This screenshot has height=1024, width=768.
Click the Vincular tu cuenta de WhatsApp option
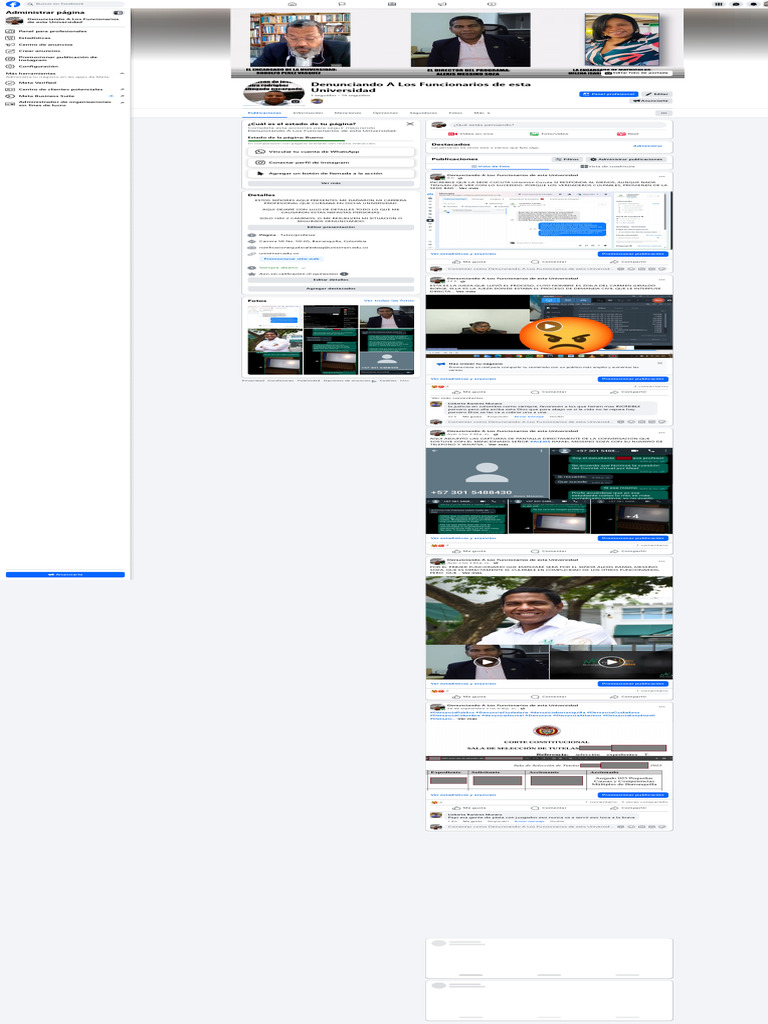tap(331, 152)
